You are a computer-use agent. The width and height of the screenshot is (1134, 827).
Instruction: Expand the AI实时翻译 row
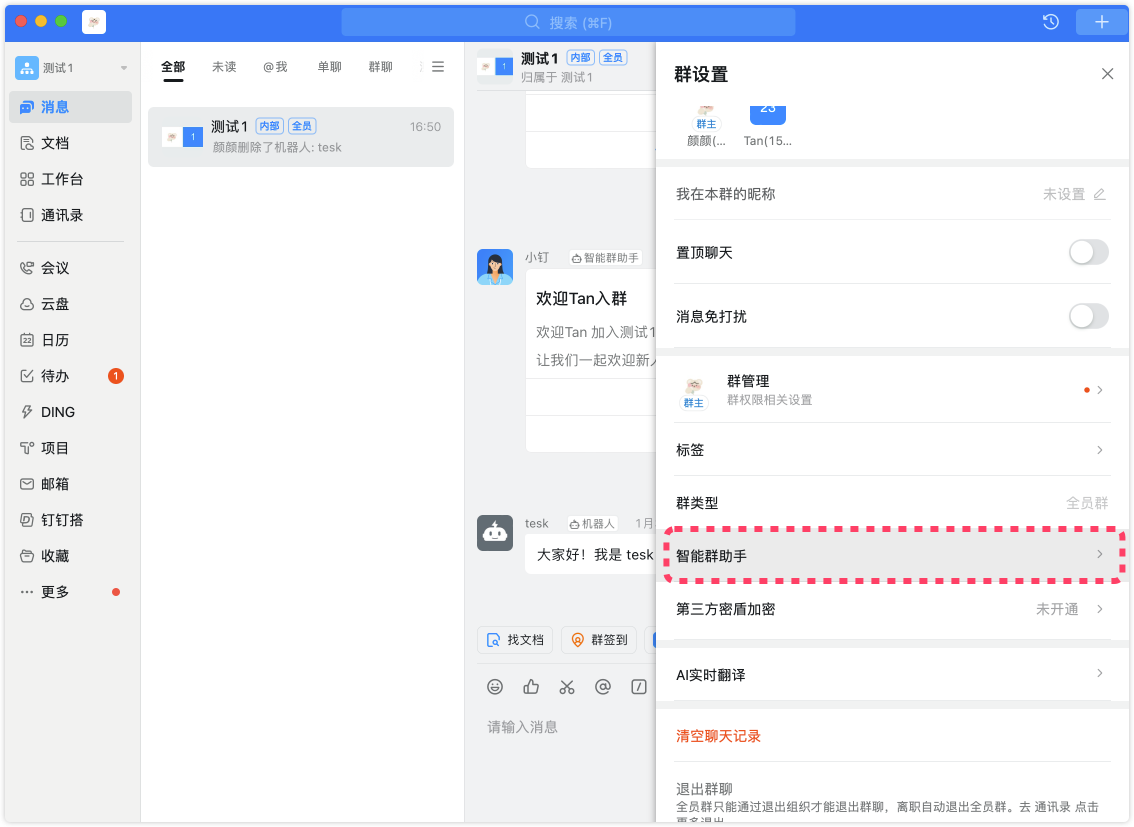890,675
